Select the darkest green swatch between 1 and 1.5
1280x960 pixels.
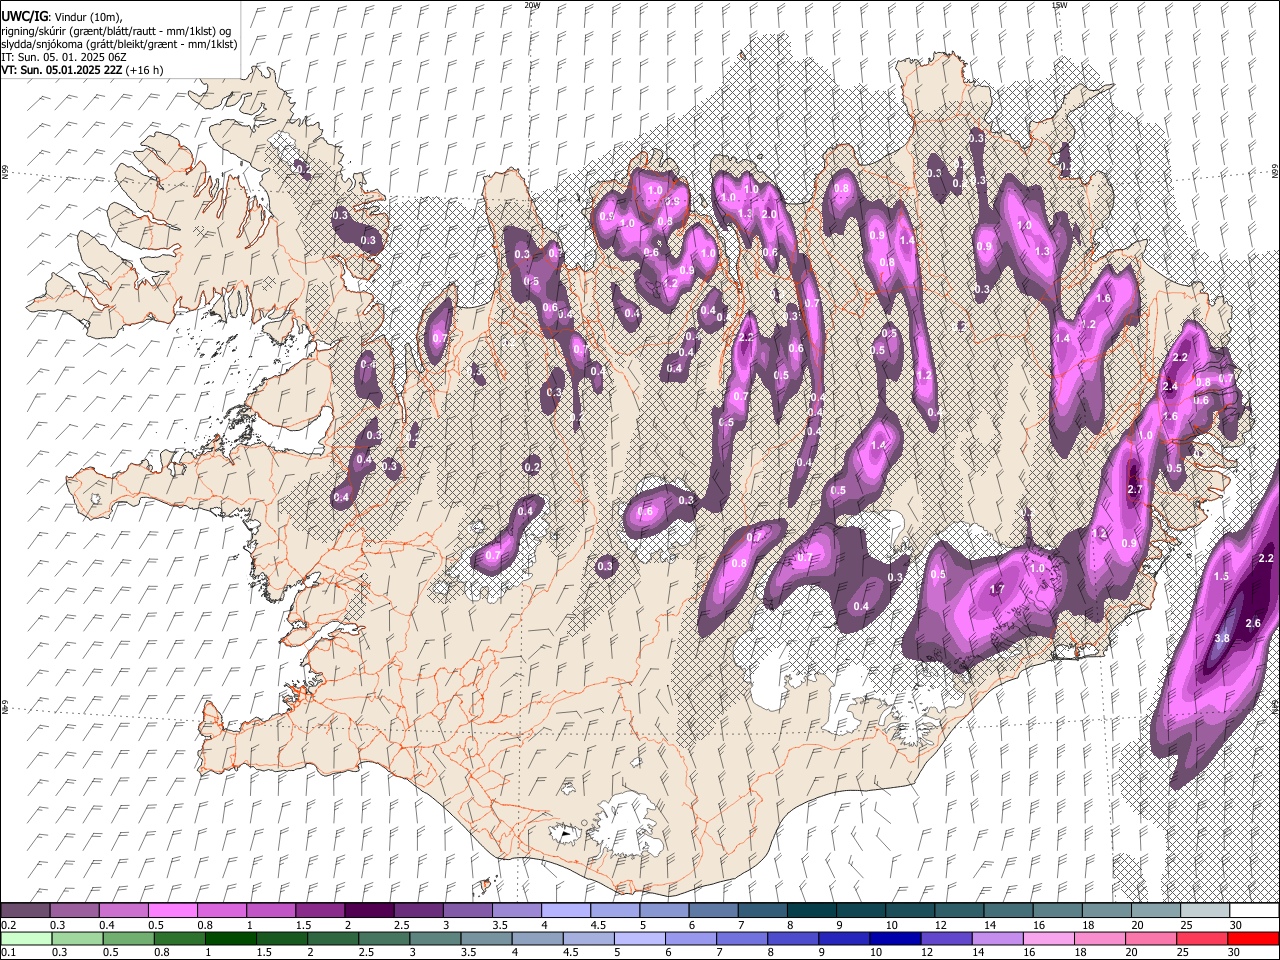click(231, 938)
